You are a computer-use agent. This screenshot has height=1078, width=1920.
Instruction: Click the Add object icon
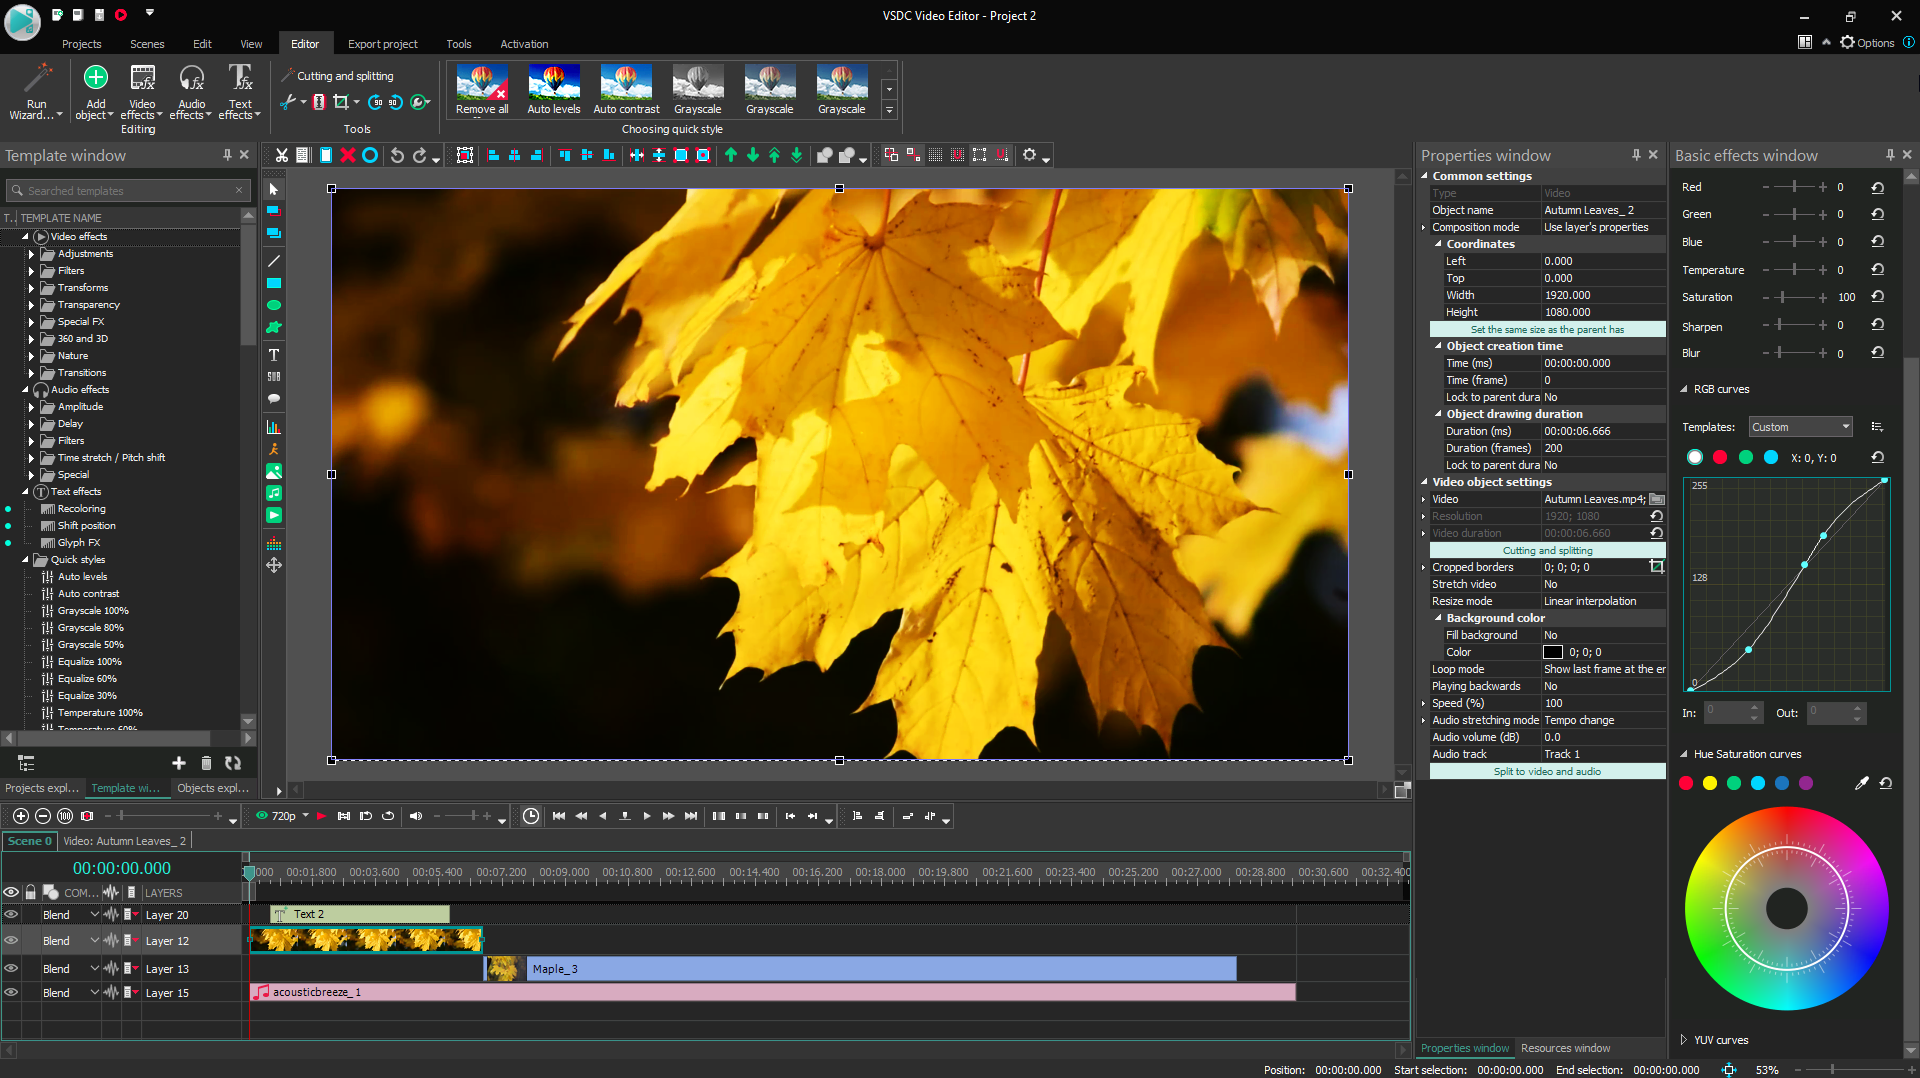click(95, 78)
